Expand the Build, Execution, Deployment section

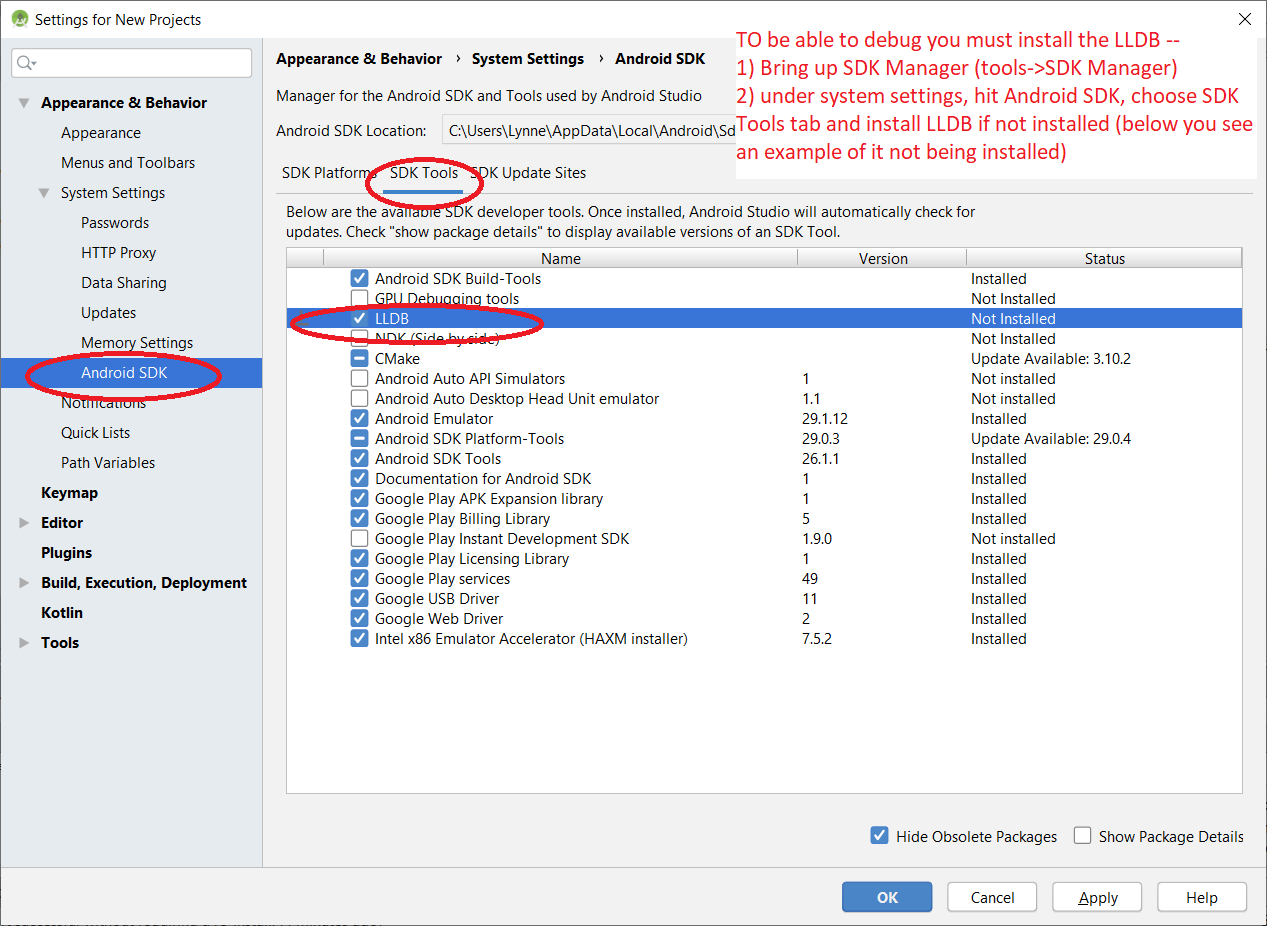pyautogui.click(x=24, y=583)
